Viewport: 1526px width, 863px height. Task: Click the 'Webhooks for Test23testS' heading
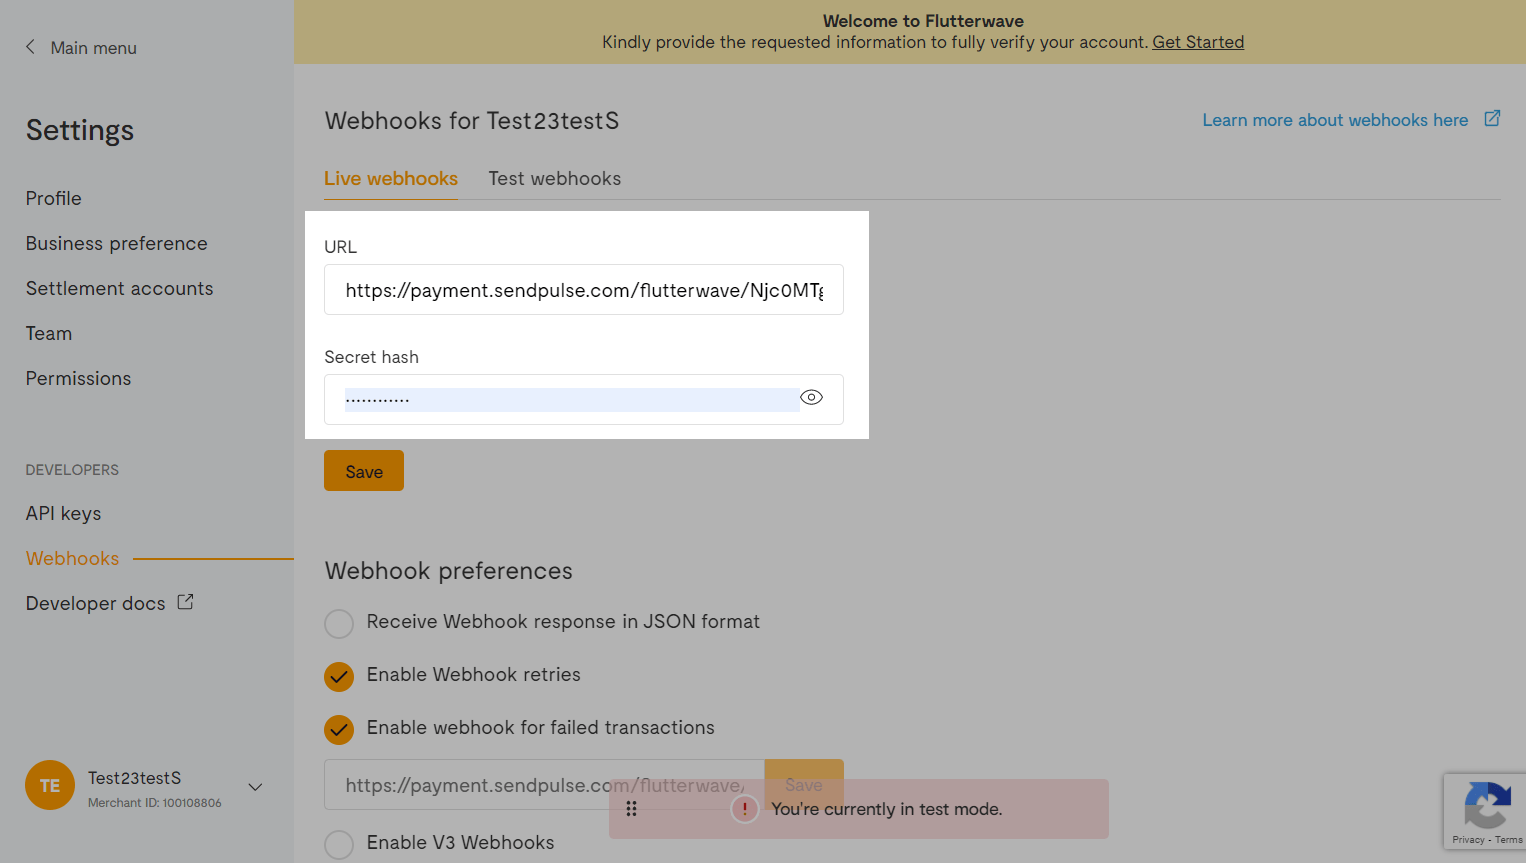point(472,121)
